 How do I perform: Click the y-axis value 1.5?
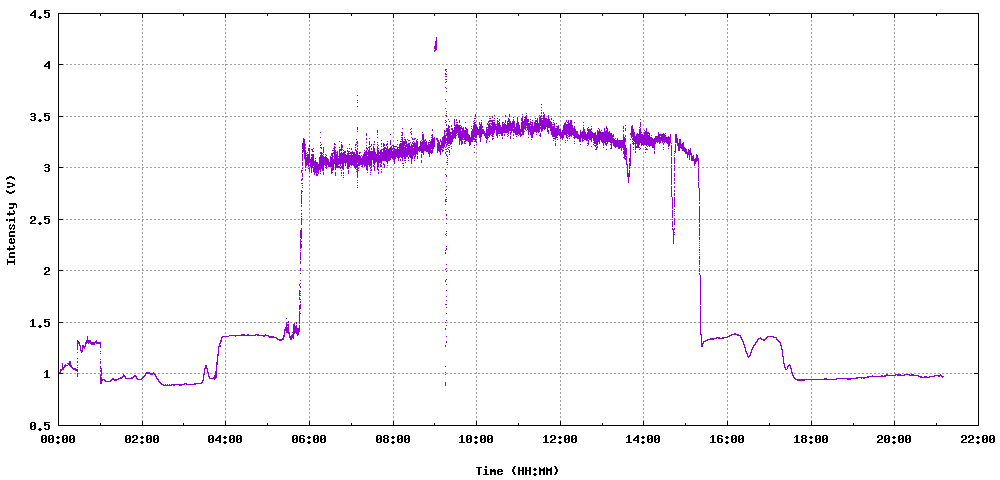coord(41,323)
